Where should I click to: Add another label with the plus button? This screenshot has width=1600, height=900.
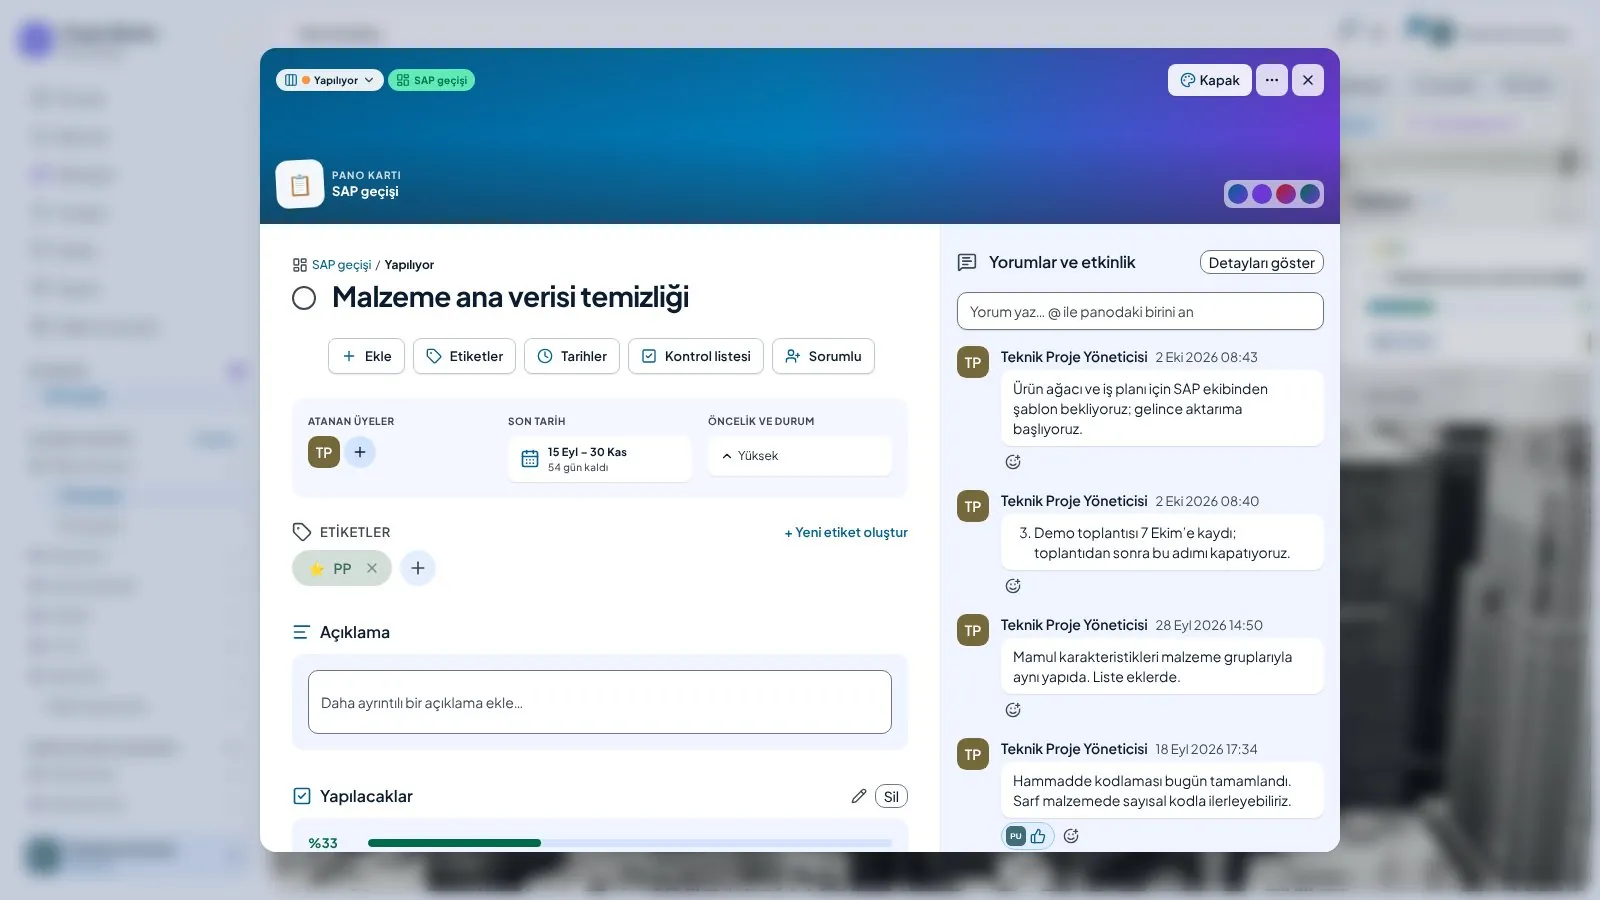coord(418,568)
